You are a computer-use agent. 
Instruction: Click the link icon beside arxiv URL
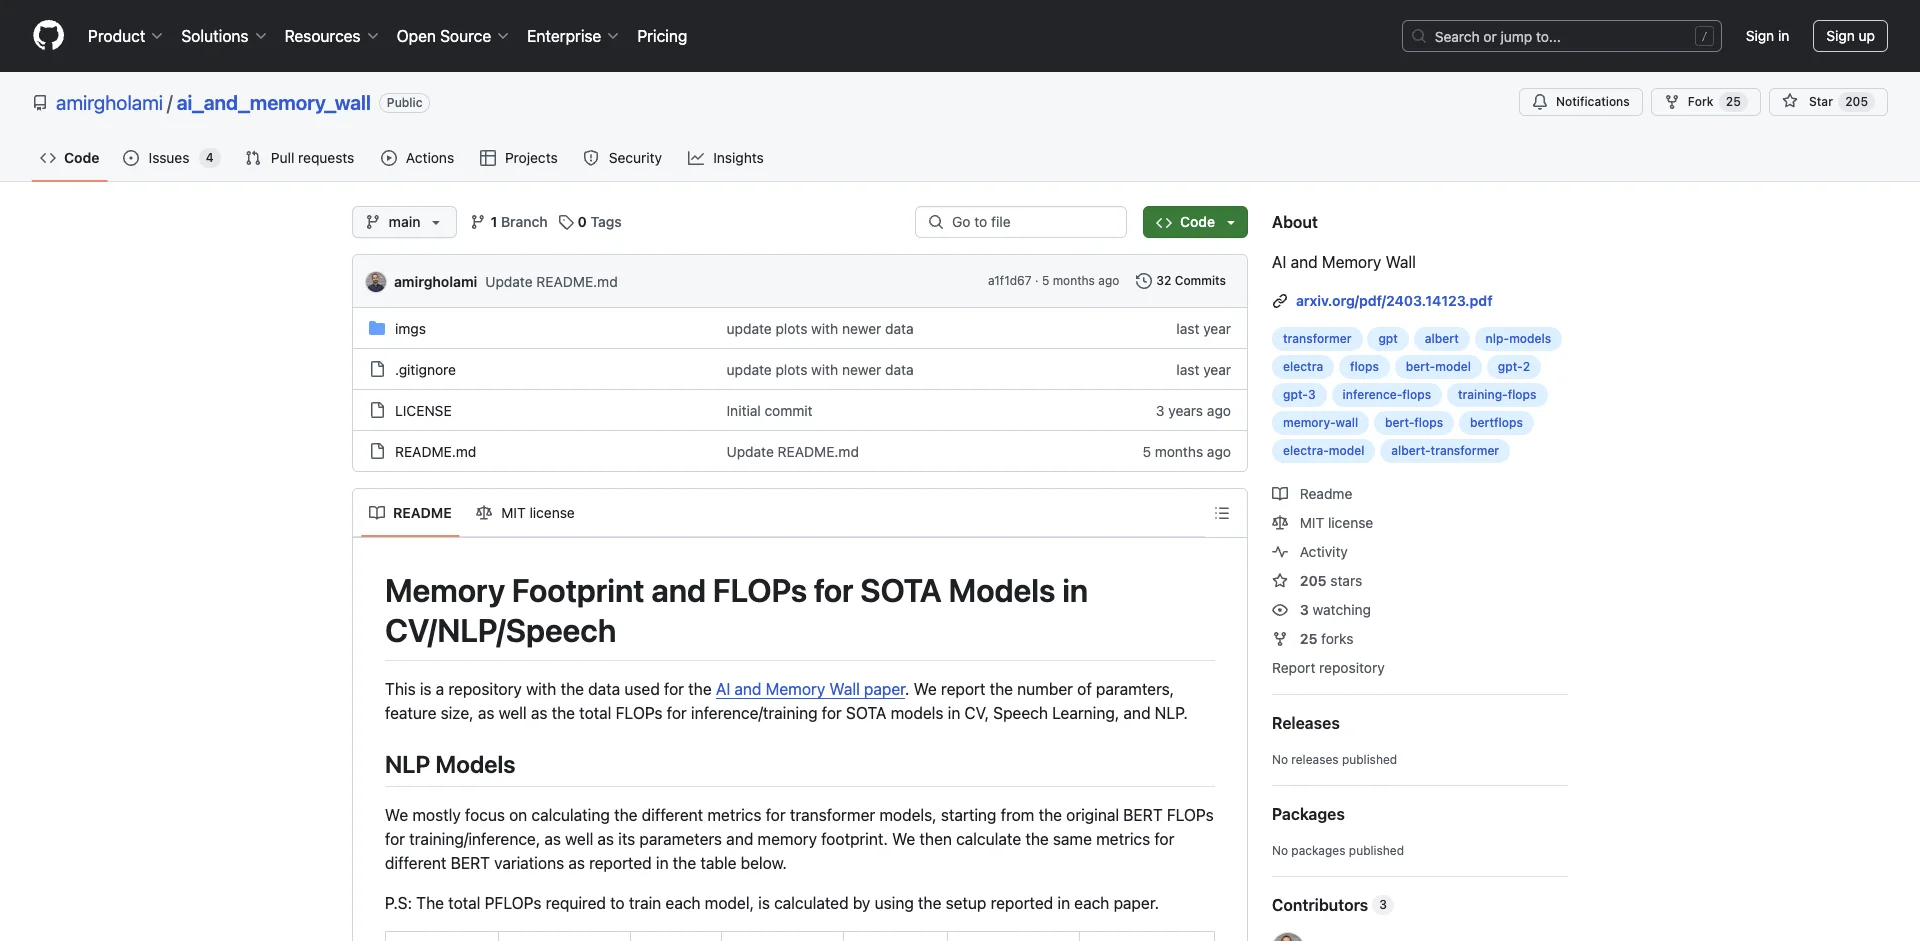(1280, 301)
